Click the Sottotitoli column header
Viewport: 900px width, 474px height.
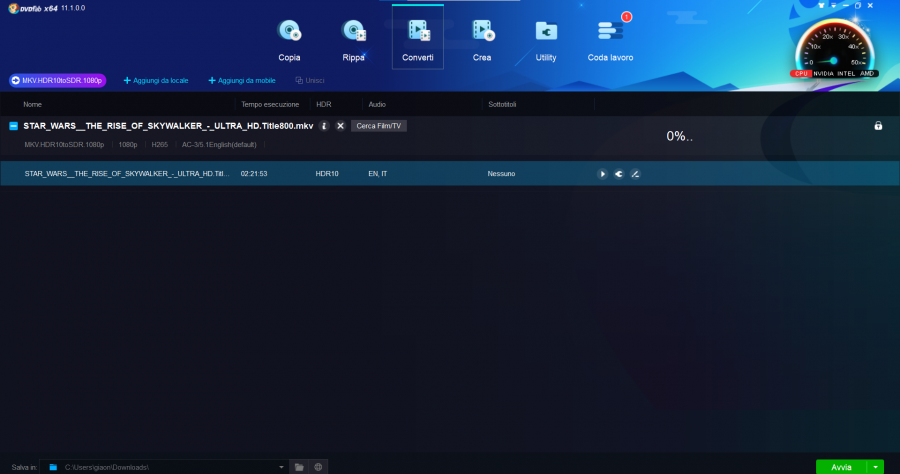click(x=502, y=104)
